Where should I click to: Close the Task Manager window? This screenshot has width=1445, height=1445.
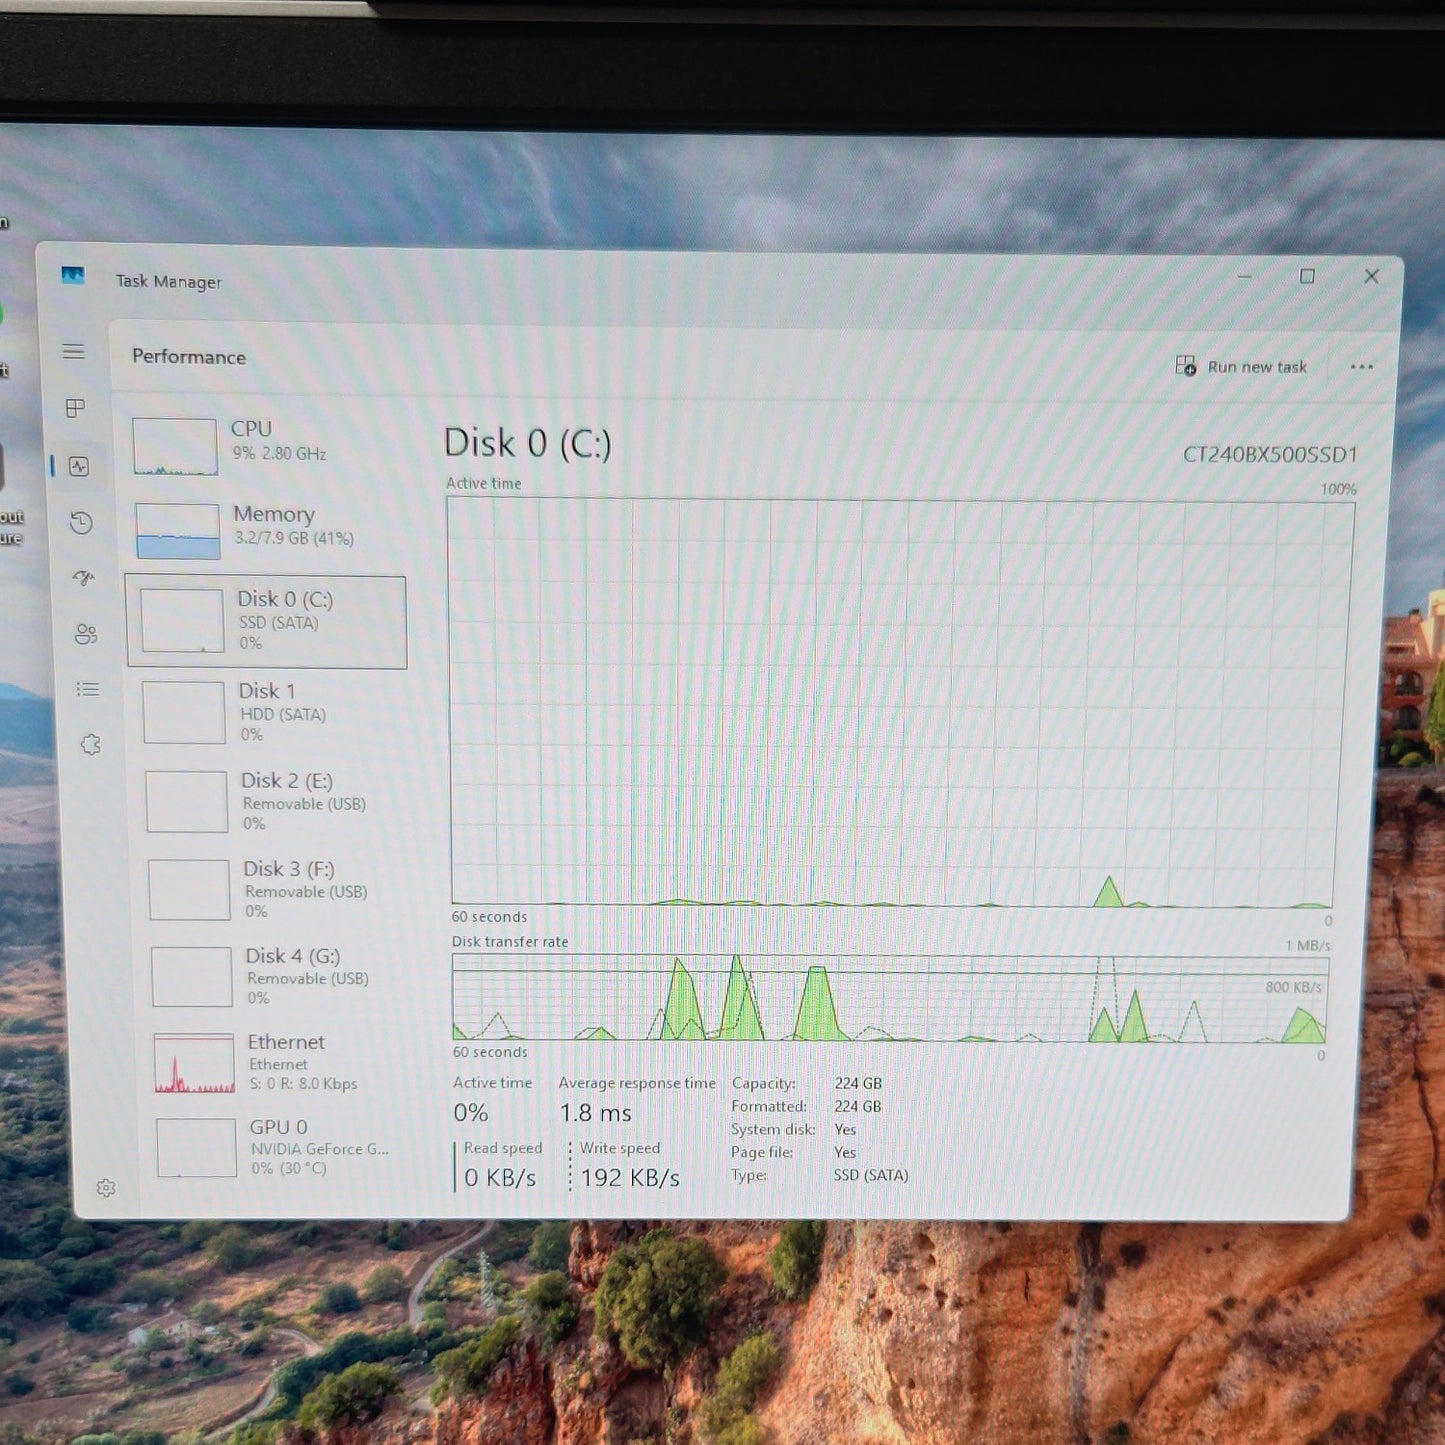point(1372,276)
